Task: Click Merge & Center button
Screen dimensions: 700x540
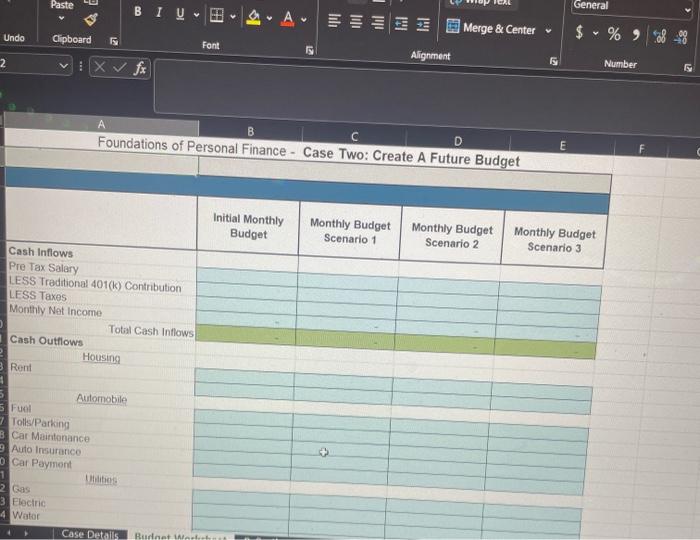Action: point(490,28)
